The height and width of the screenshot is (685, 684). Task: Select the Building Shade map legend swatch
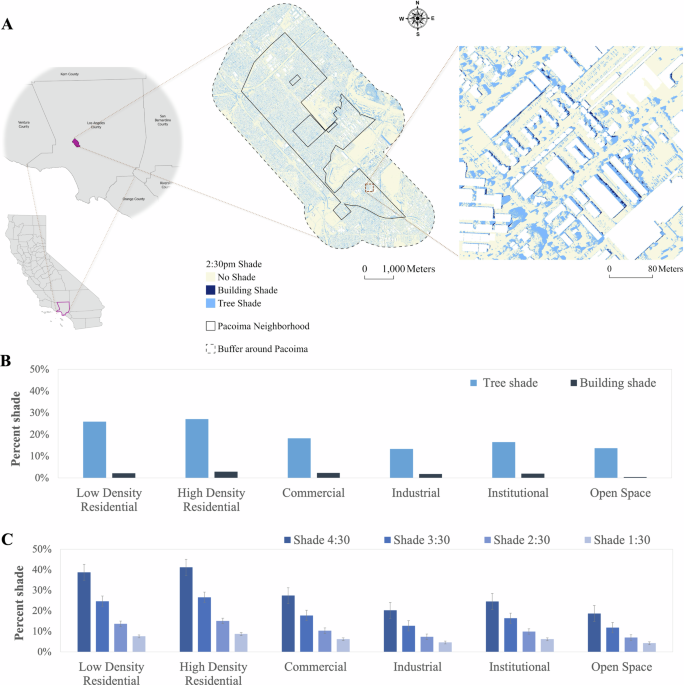[x=211, y=290]
